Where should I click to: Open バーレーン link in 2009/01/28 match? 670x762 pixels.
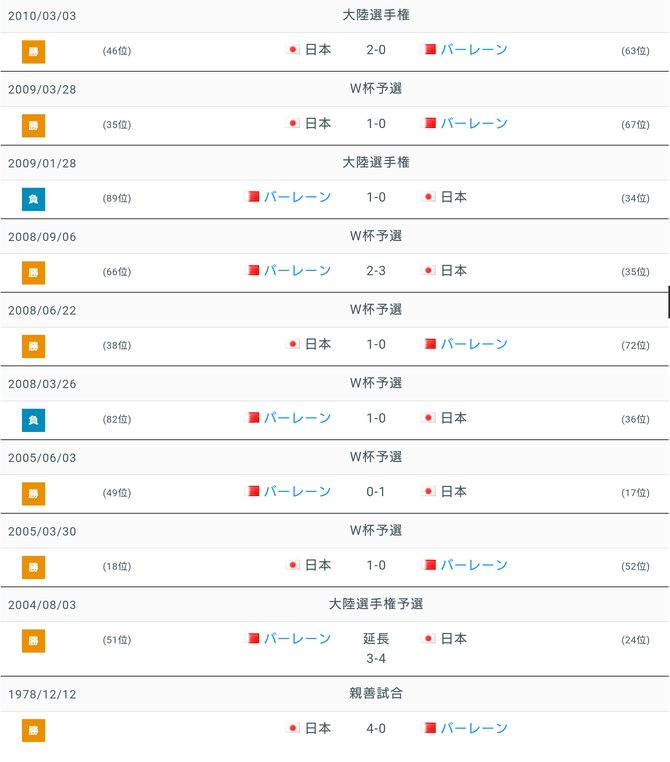pos(297,197)
